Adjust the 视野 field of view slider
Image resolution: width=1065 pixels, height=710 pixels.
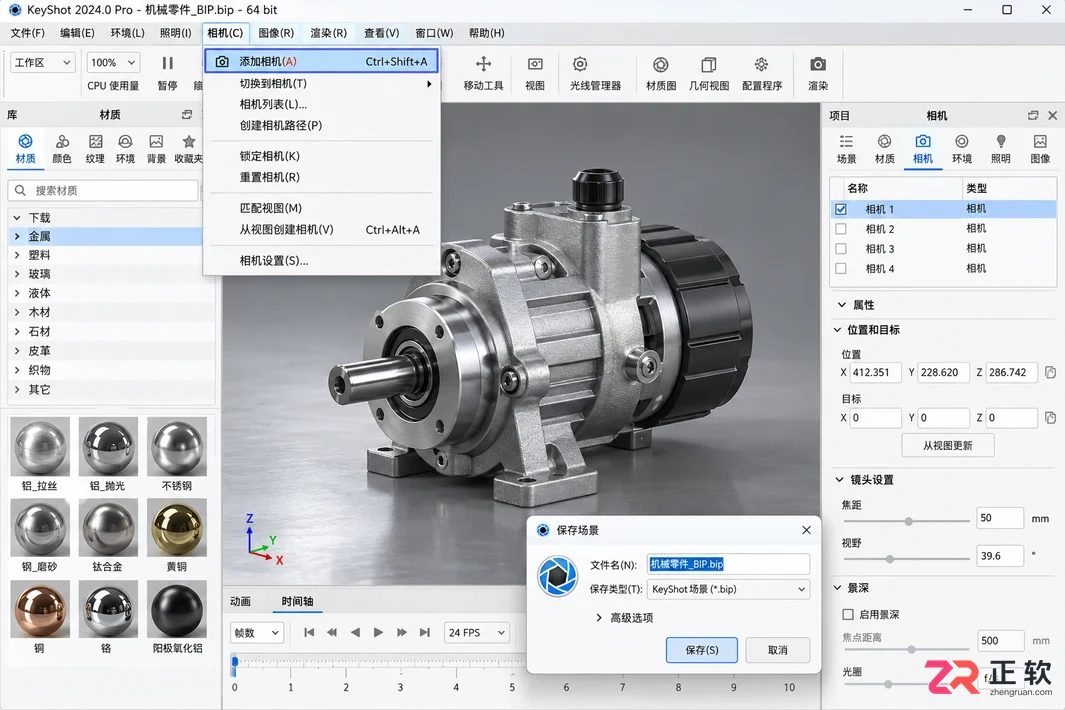click(890, 559)
